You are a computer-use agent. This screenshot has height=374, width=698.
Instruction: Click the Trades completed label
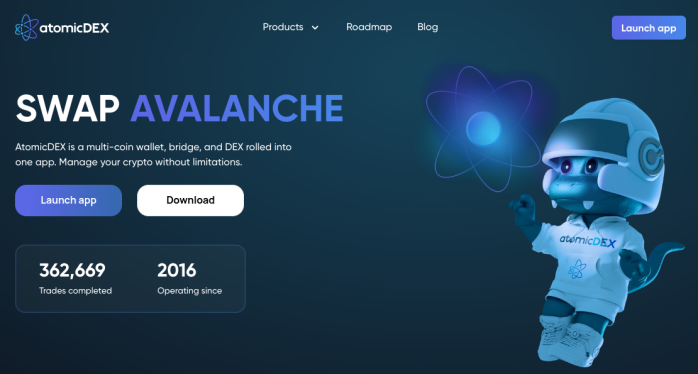(x=76, y=291)
